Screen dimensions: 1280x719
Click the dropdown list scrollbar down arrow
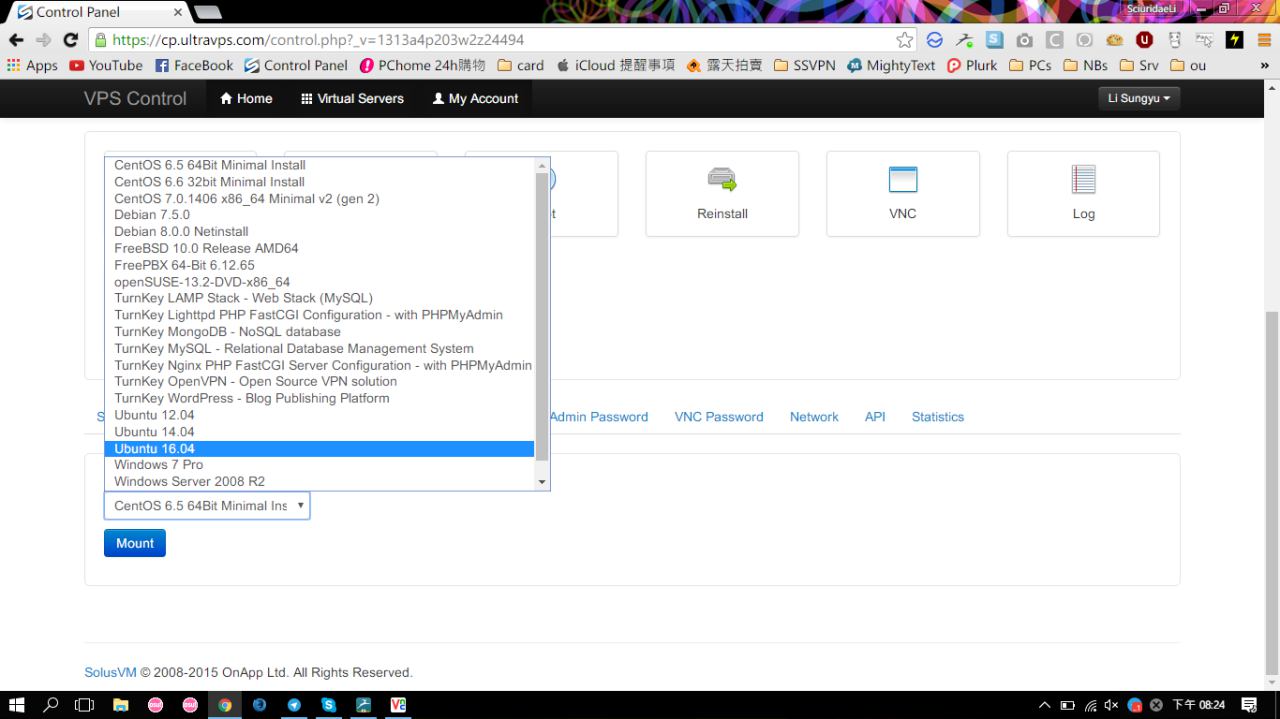coord(542,482)
